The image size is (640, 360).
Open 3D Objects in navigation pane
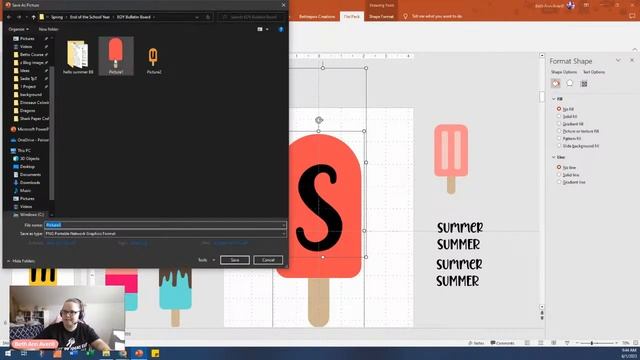tap(27, 158)
